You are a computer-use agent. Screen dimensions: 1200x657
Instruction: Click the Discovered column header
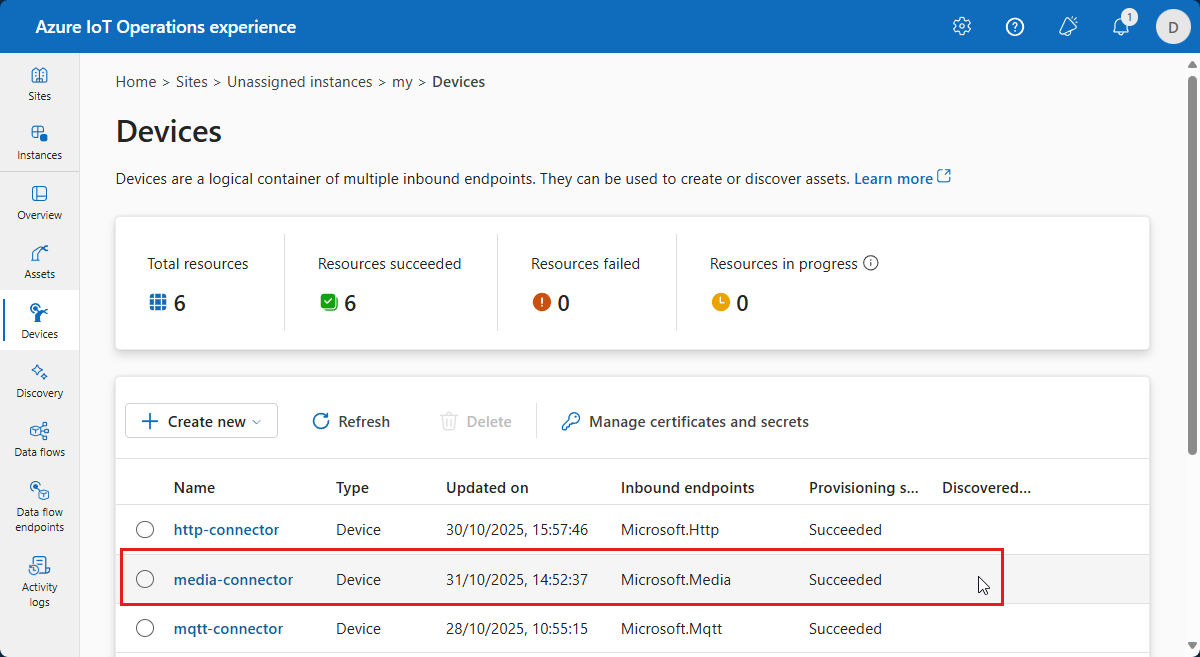coord(986,488)
